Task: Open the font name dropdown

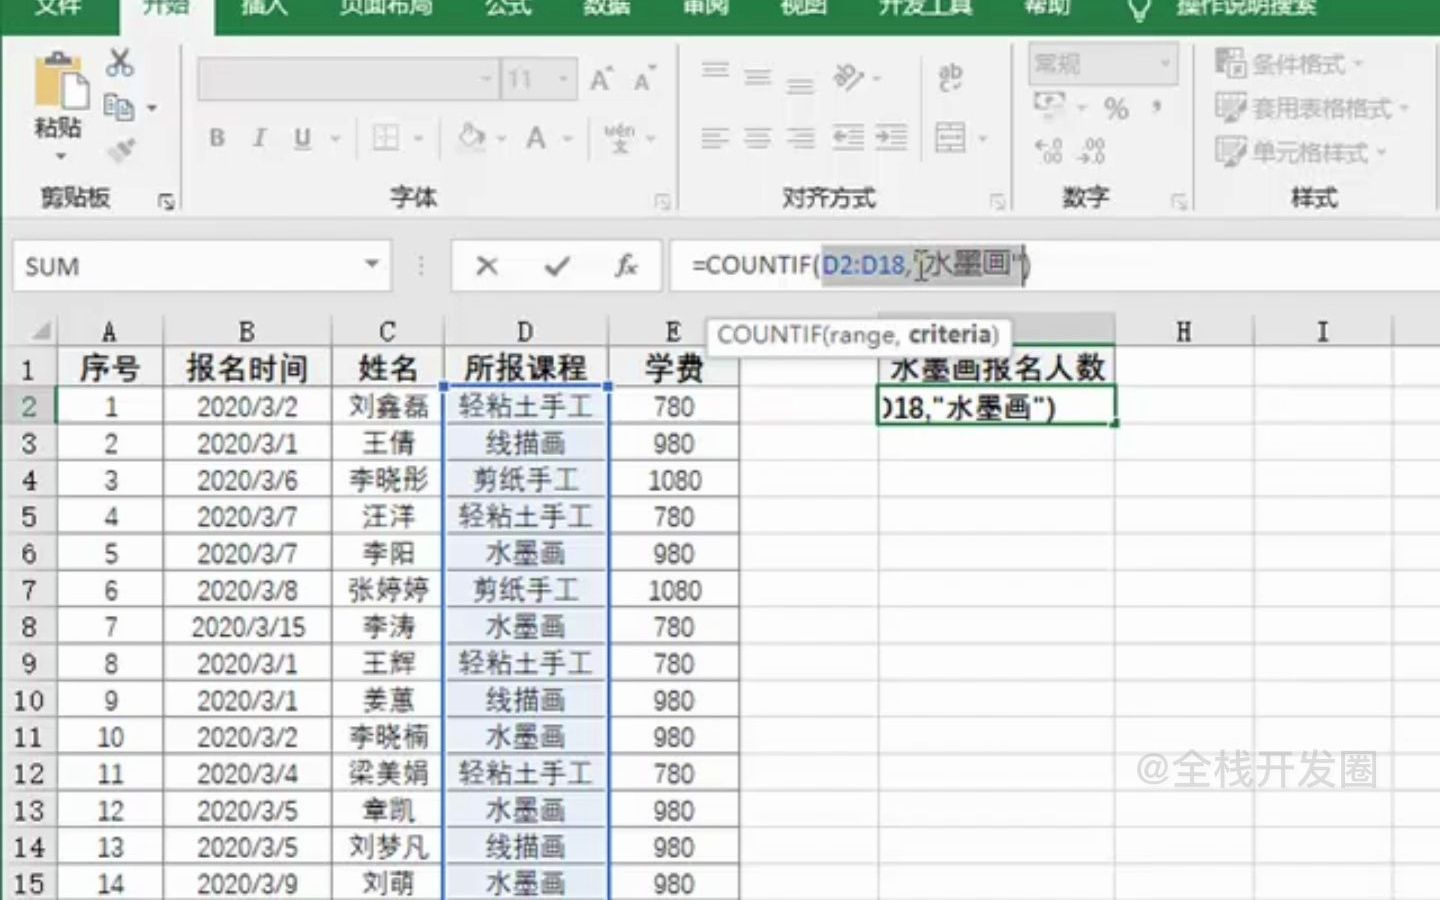Action: [x=486, y=79]
